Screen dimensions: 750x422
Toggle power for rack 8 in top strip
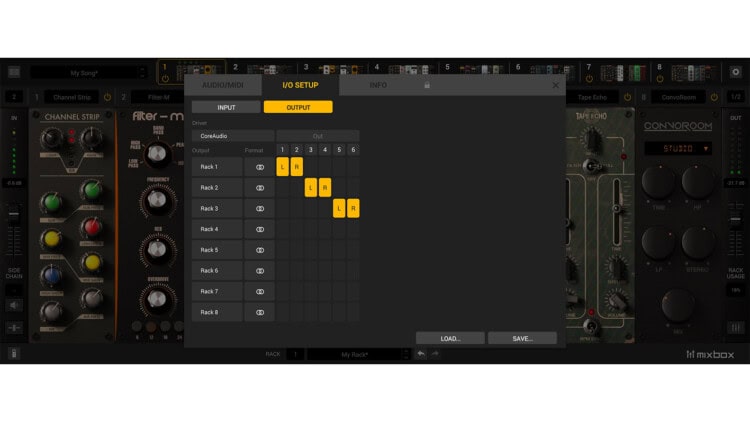tap(660, 79)
